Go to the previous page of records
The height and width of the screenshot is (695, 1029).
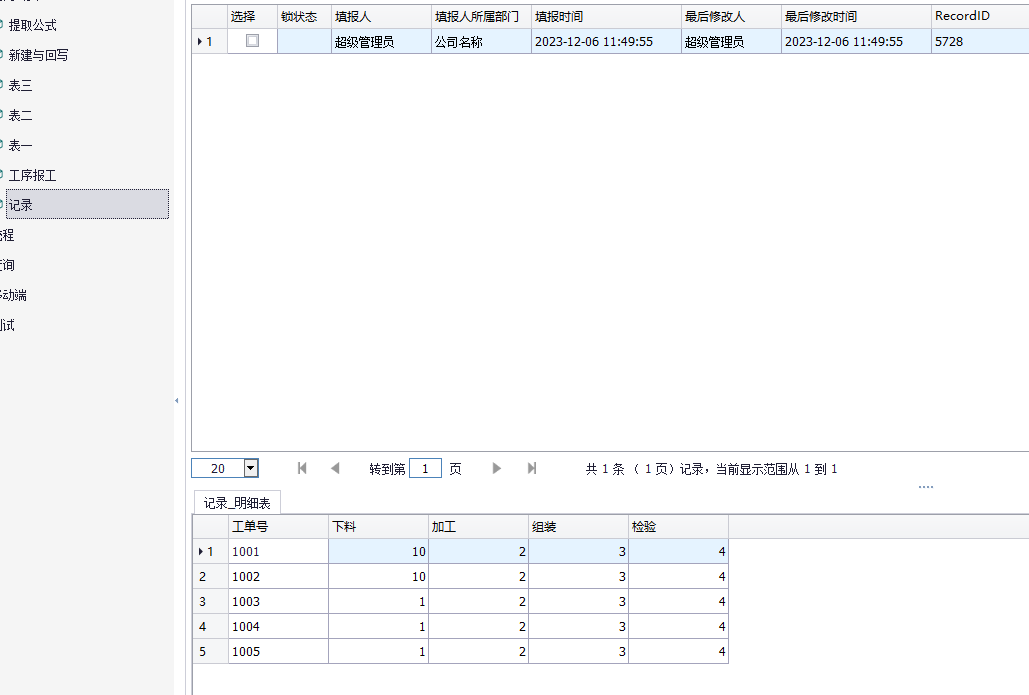pyautogui.click(x=335, y=468)
